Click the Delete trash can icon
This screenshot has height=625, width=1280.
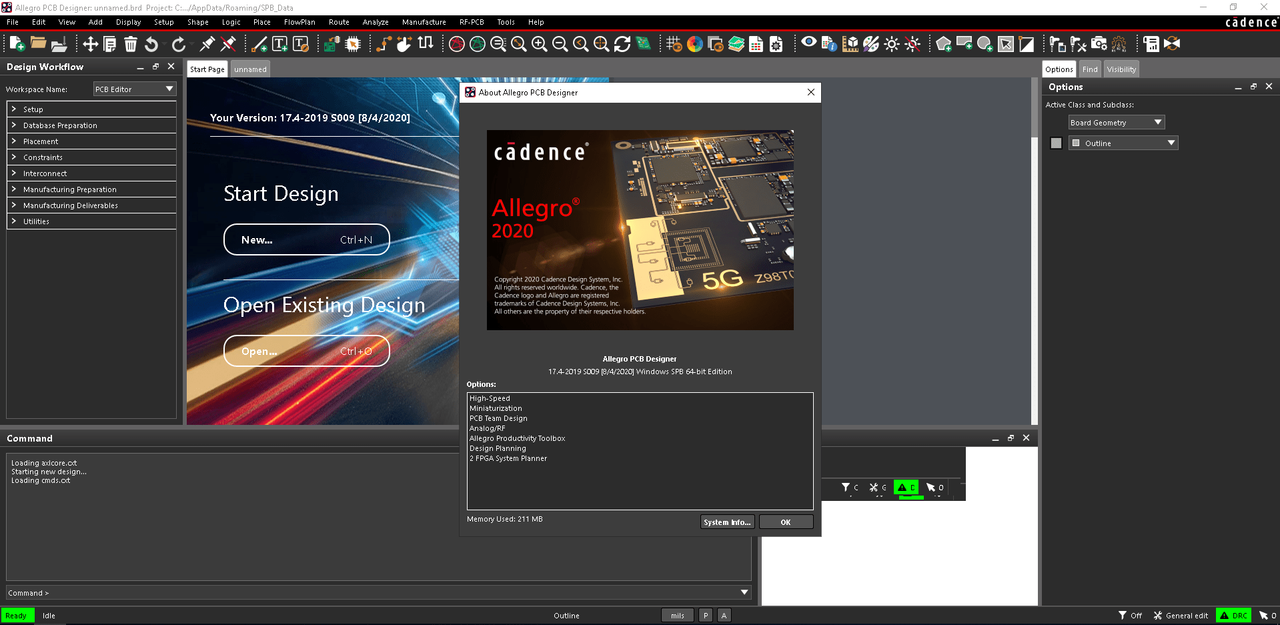tap(131, 44)
